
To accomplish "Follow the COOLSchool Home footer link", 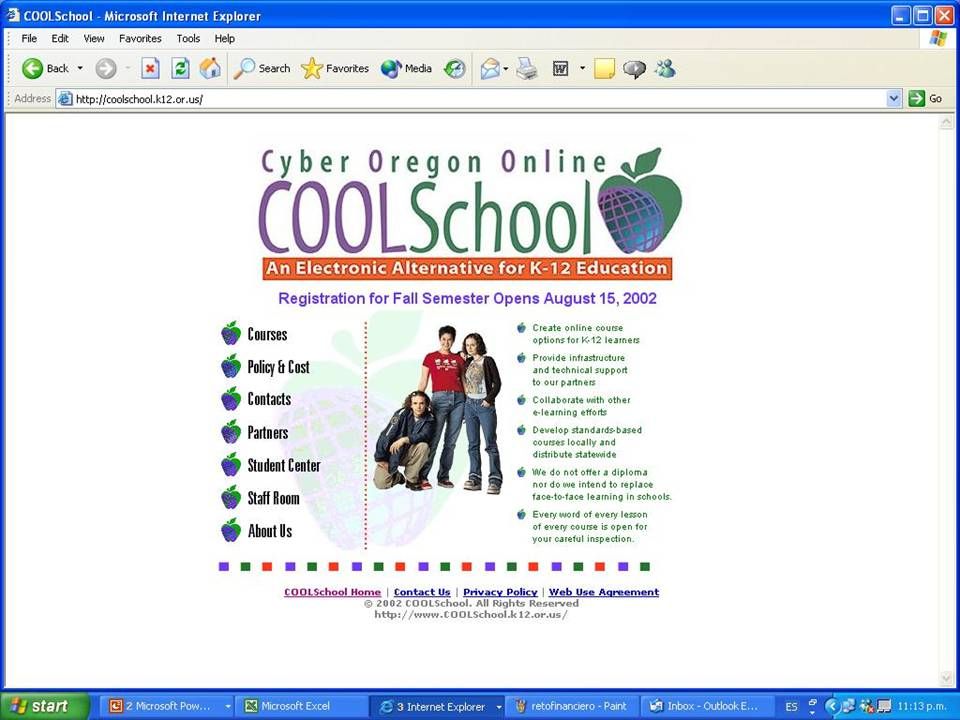I will coord(332,592).
